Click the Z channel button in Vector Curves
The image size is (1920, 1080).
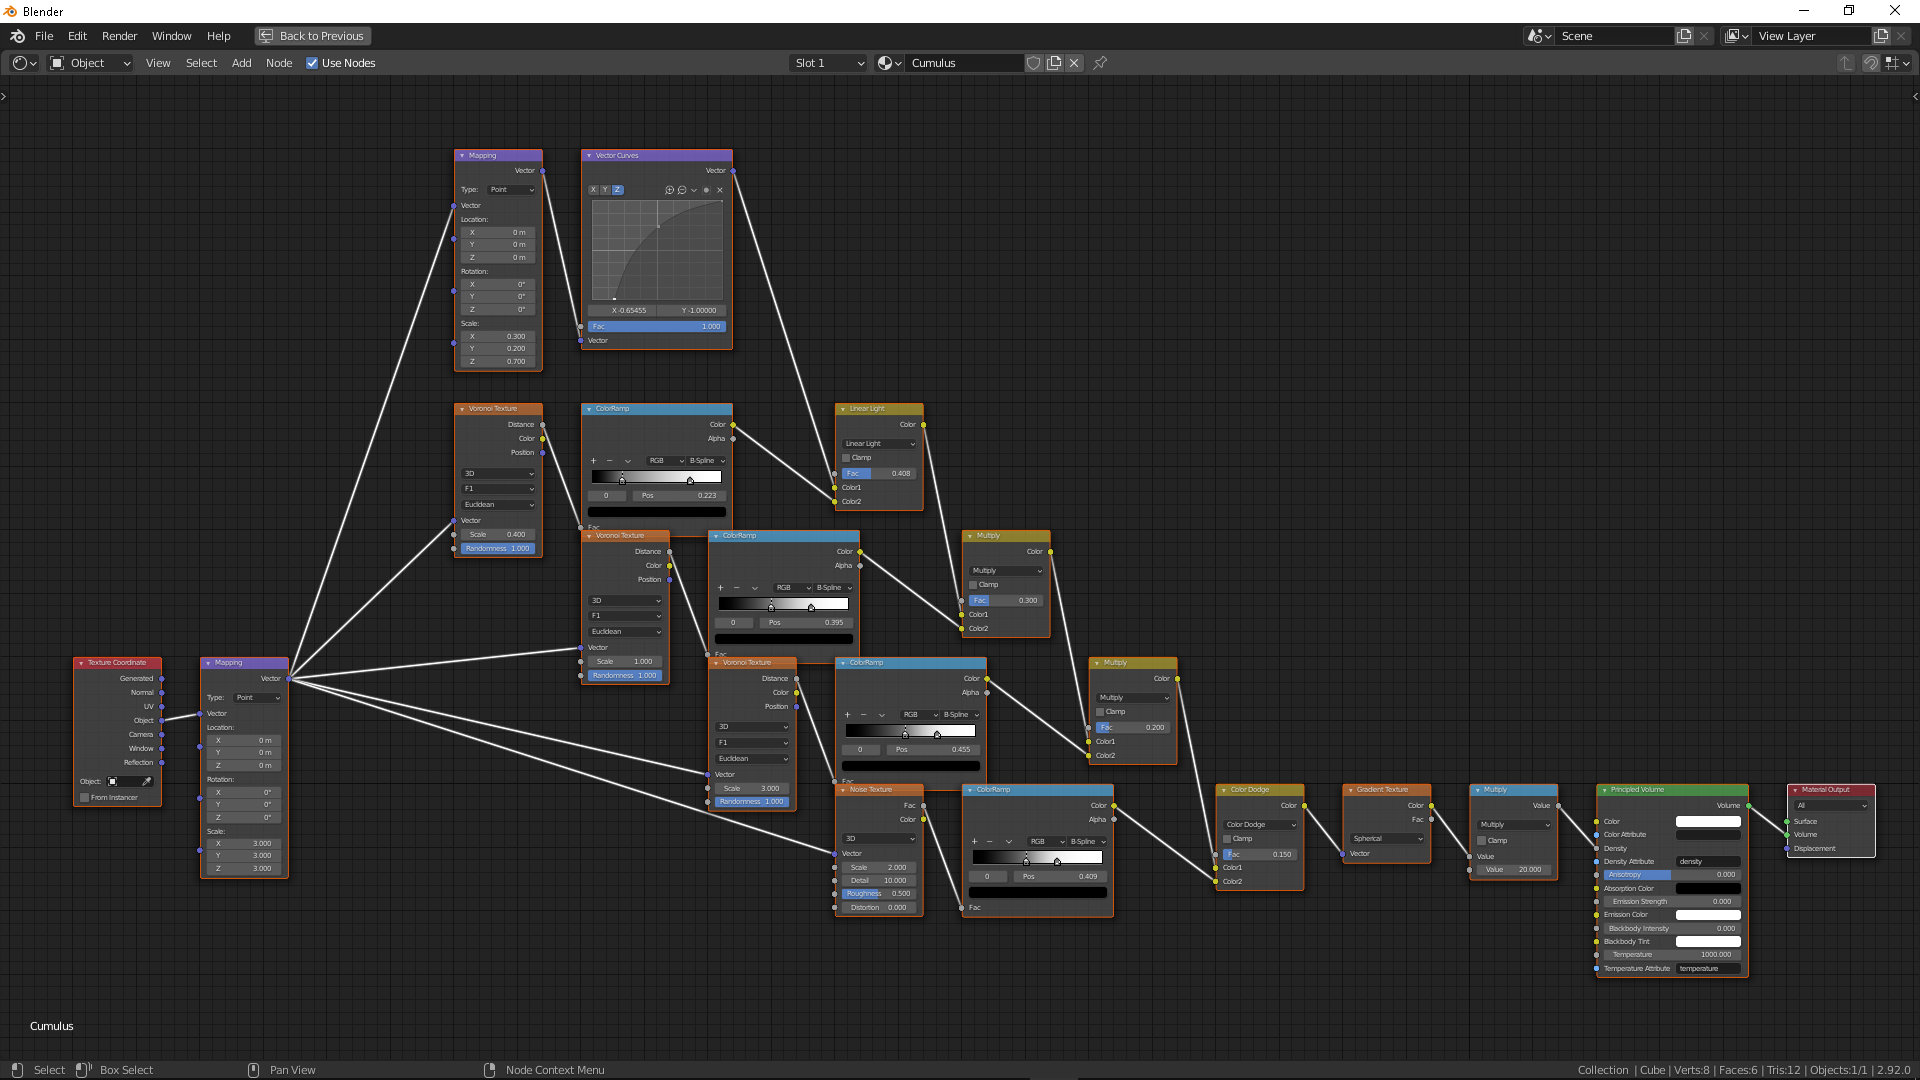617,190
